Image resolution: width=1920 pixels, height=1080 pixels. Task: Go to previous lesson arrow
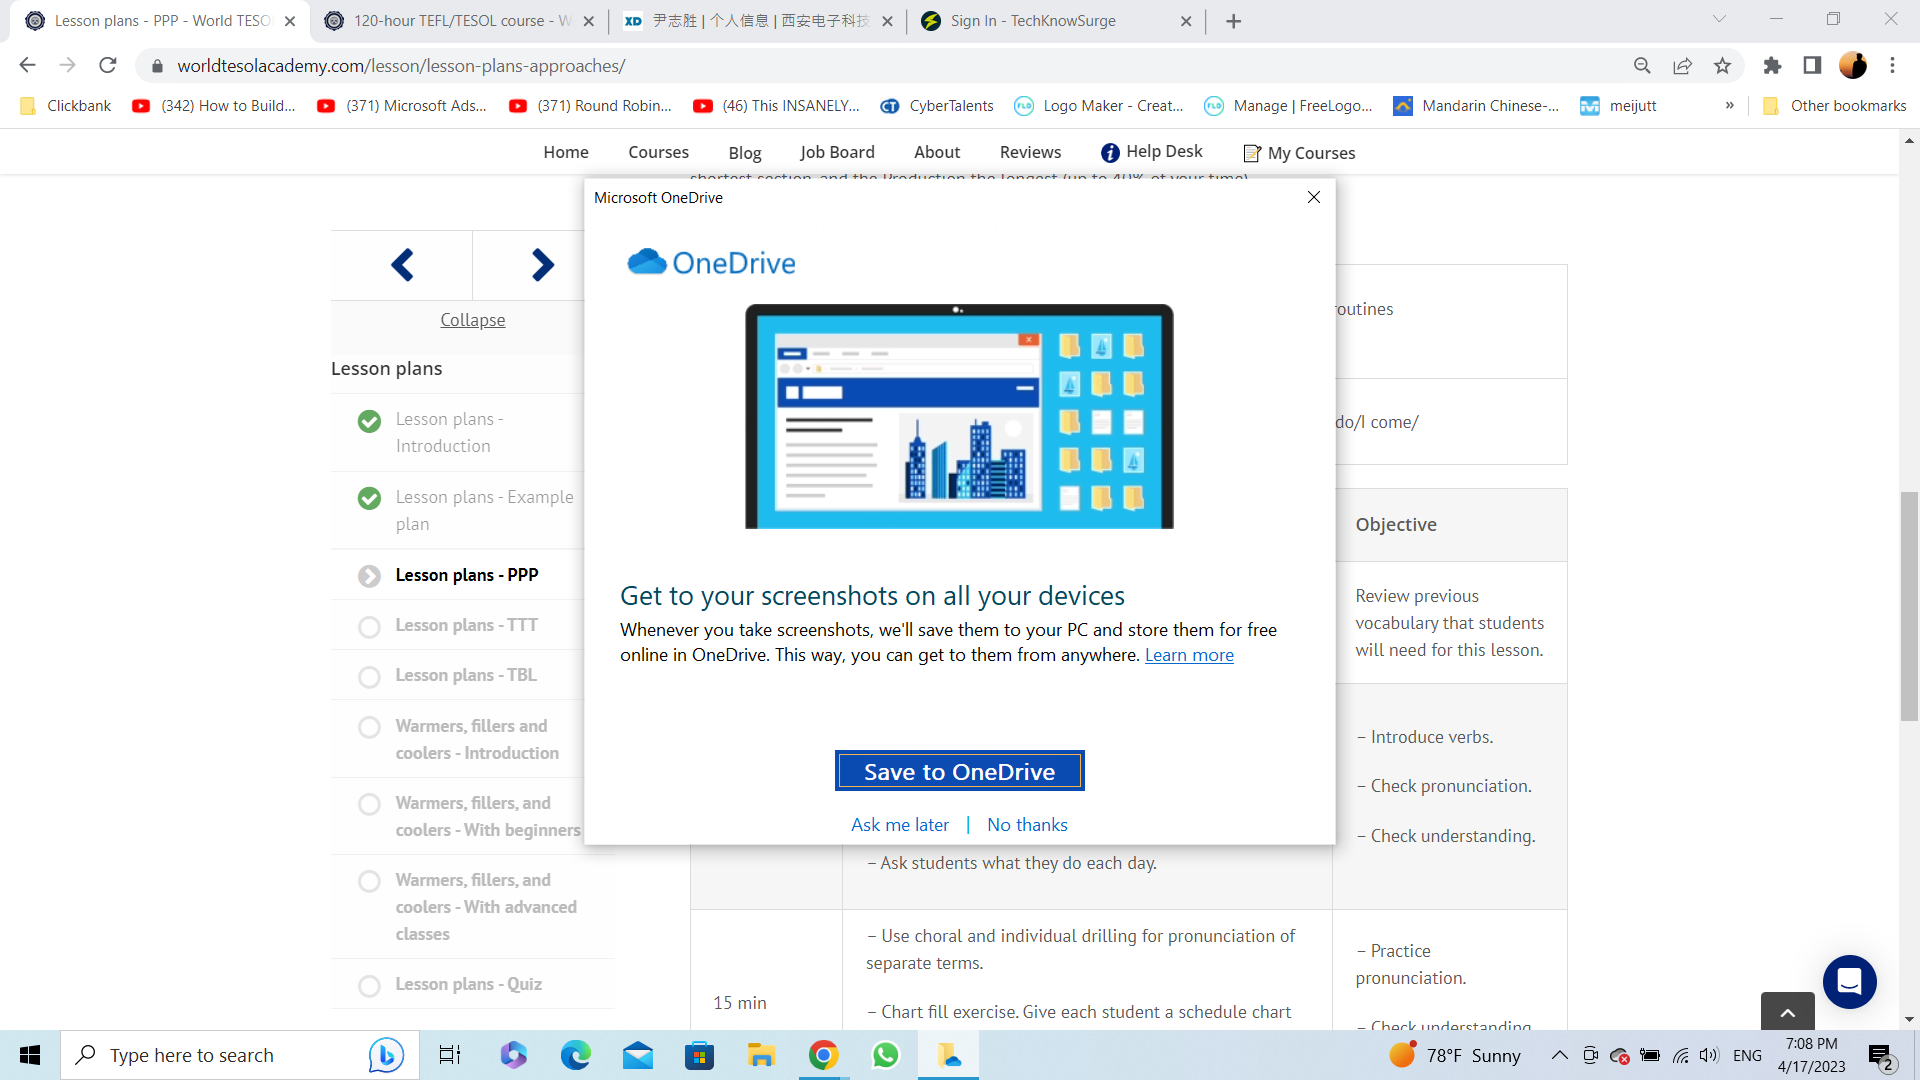pos(402,265)
